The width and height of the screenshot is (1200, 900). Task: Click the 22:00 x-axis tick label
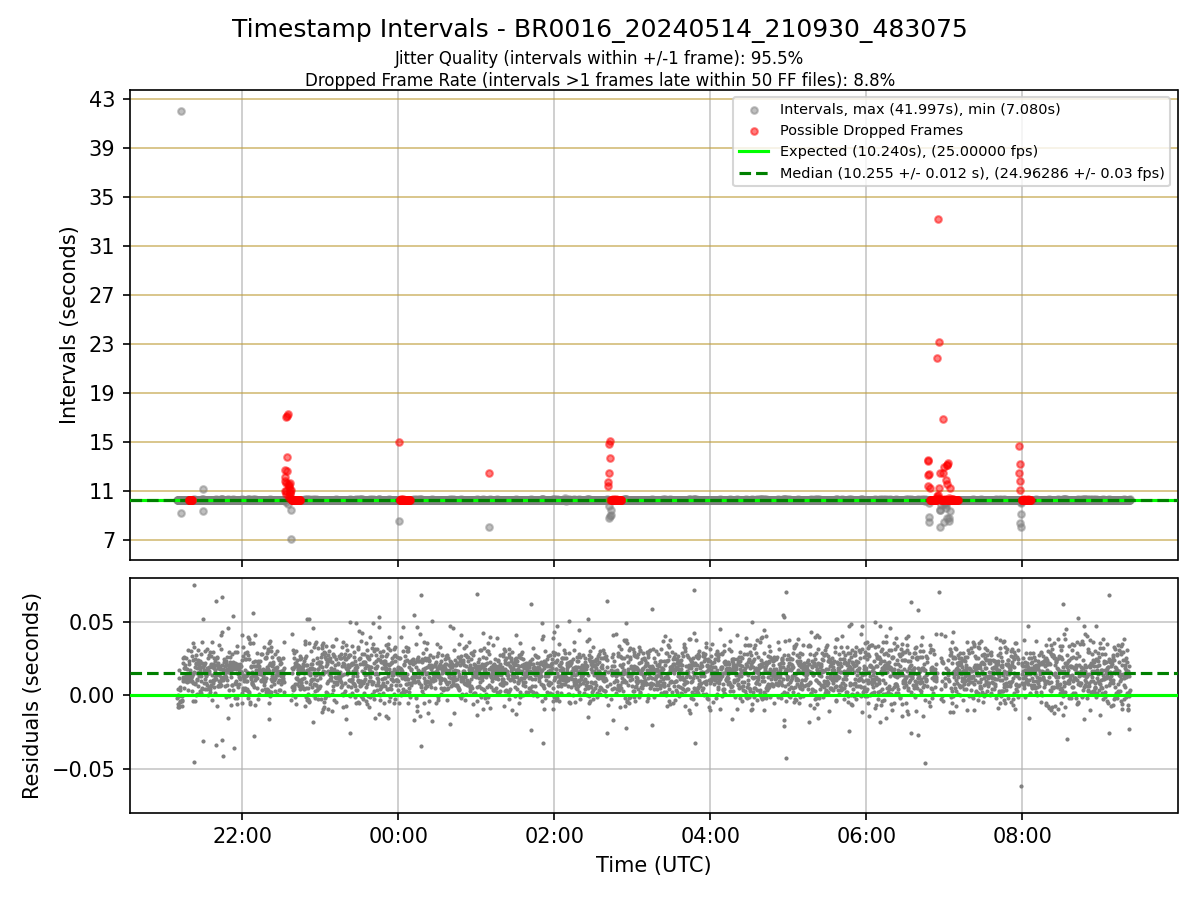click(x=242, y=836)
